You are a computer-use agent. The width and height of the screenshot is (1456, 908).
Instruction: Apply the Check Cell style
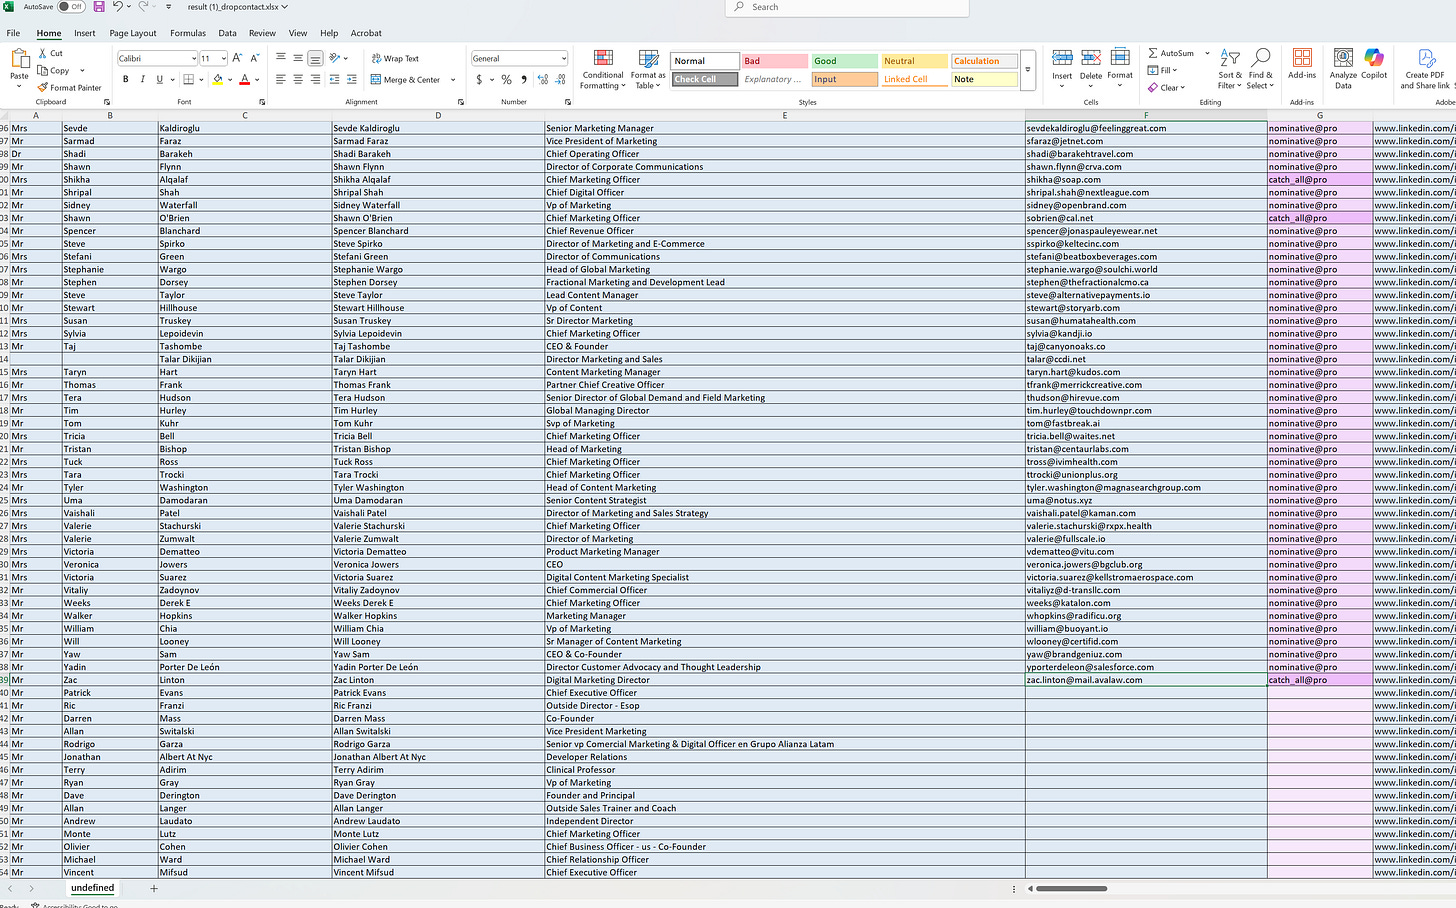705,79
